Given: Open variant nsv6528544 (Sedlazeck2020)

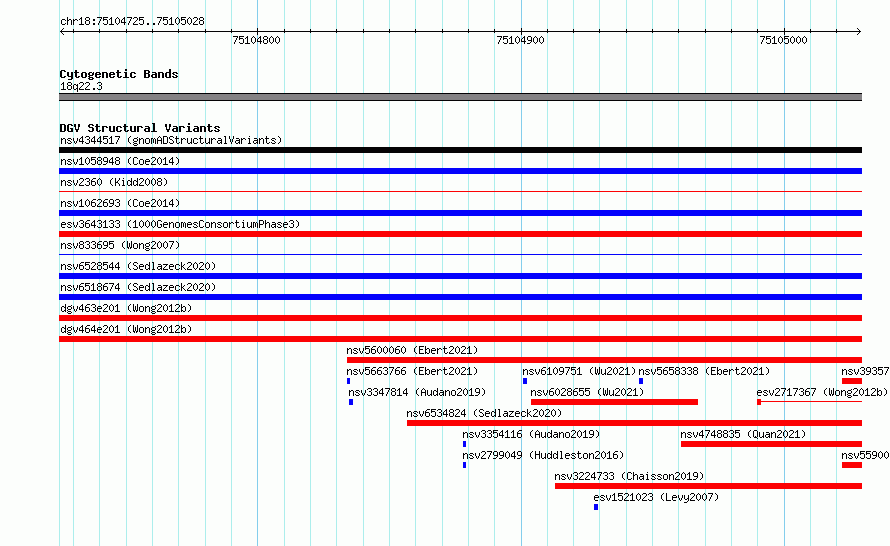Looking at the screenshot, I should [138, 266].
